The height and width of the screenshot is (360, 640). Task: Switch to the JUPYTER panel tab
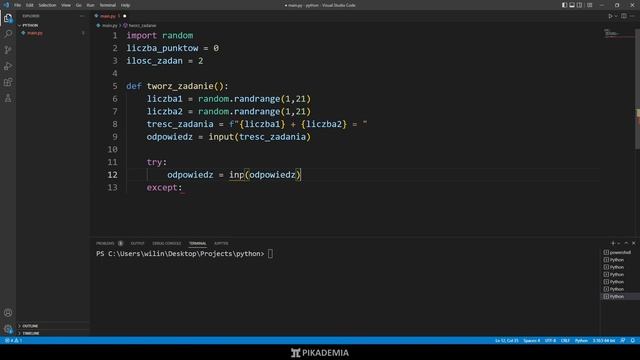point(221,243)
